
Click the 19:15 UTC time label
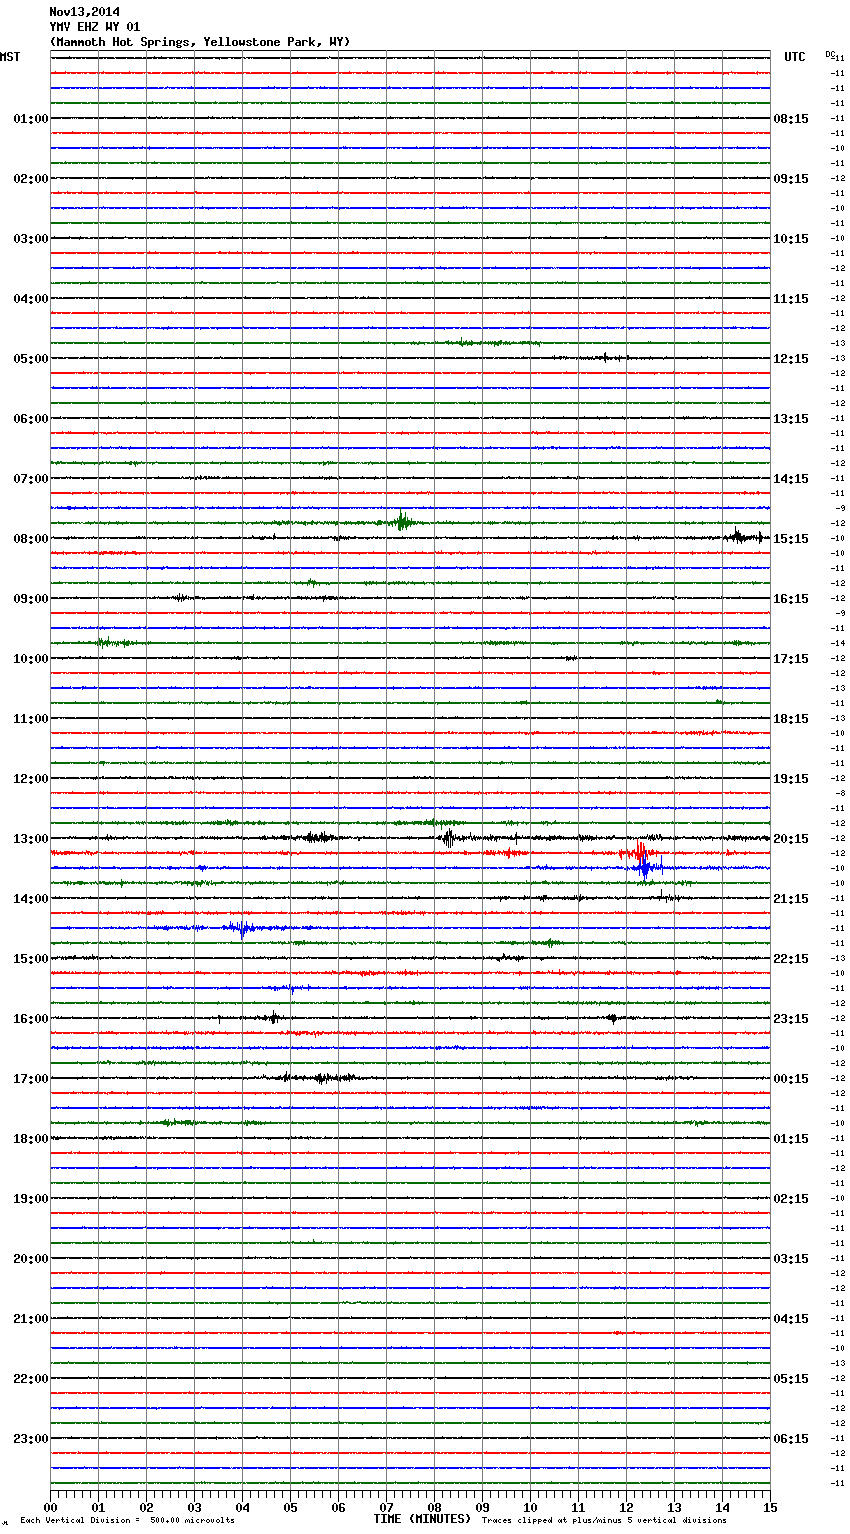coord(791,779)
